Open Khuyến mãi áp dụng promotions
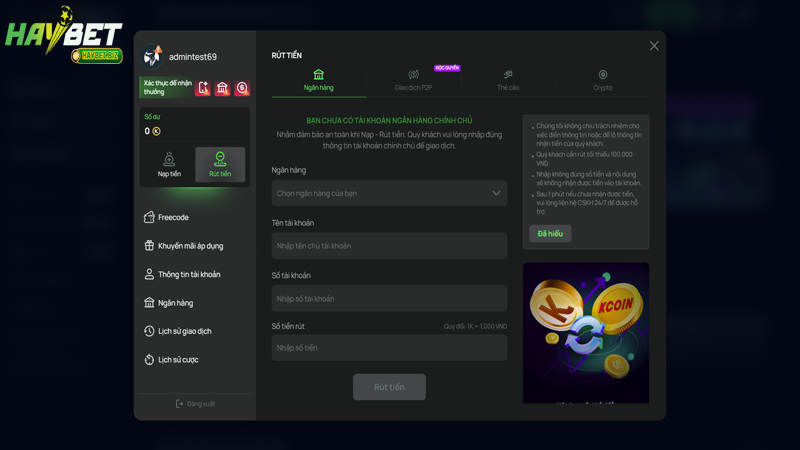This screenshot has width=800, height=450. (x=190, y=246)
